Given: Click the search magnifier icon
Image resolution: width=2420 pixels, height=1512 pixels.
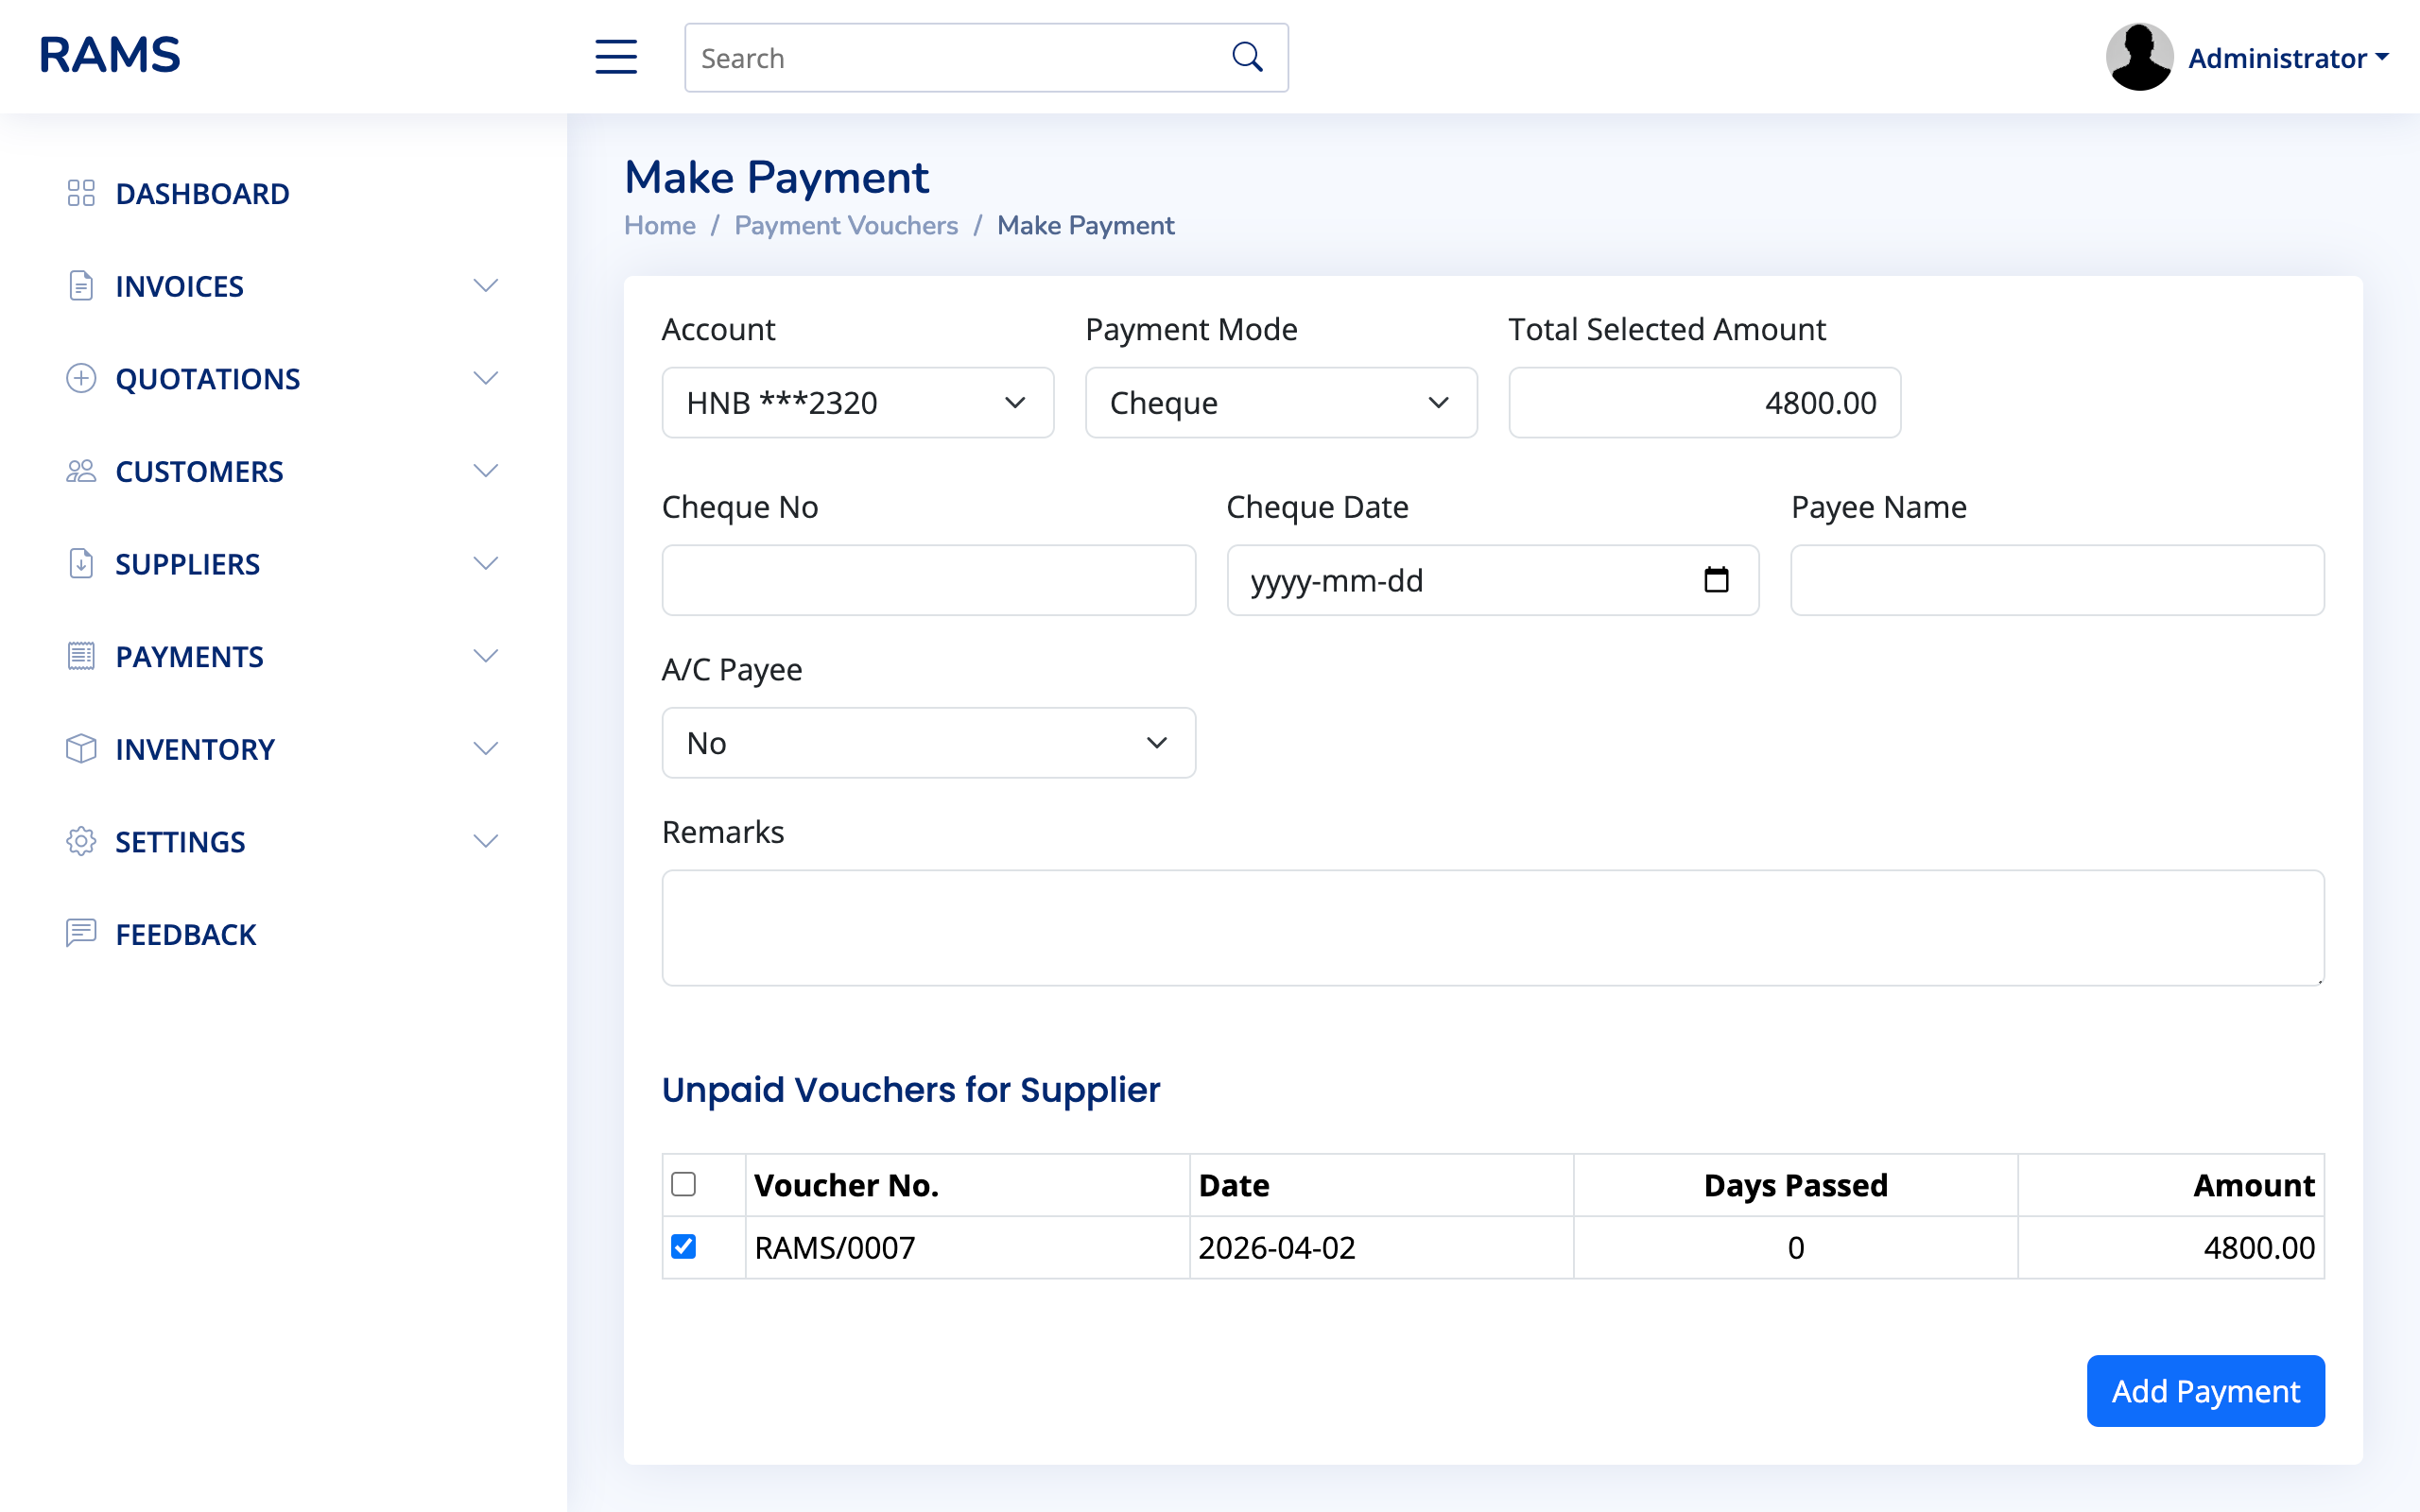Looking at the screenshot, I should tap(1247, 57).
